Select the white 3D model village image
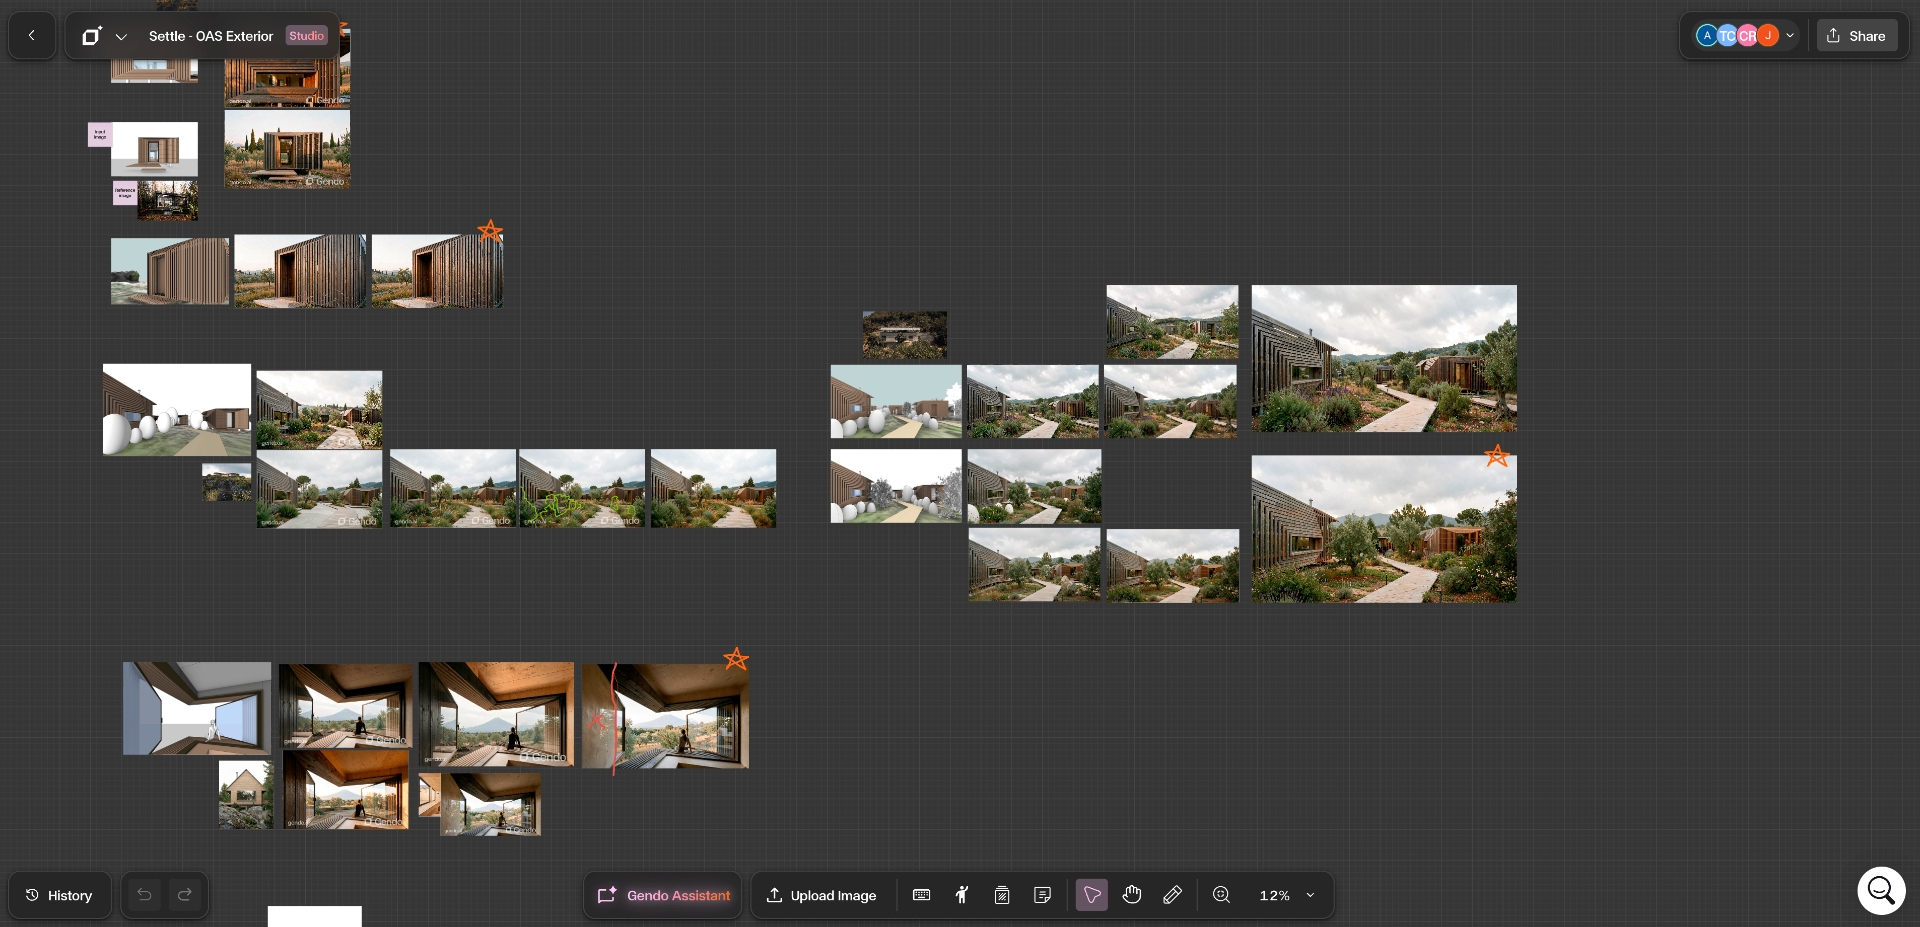Viewport: 1920px width, 927px height. [177, 409]
